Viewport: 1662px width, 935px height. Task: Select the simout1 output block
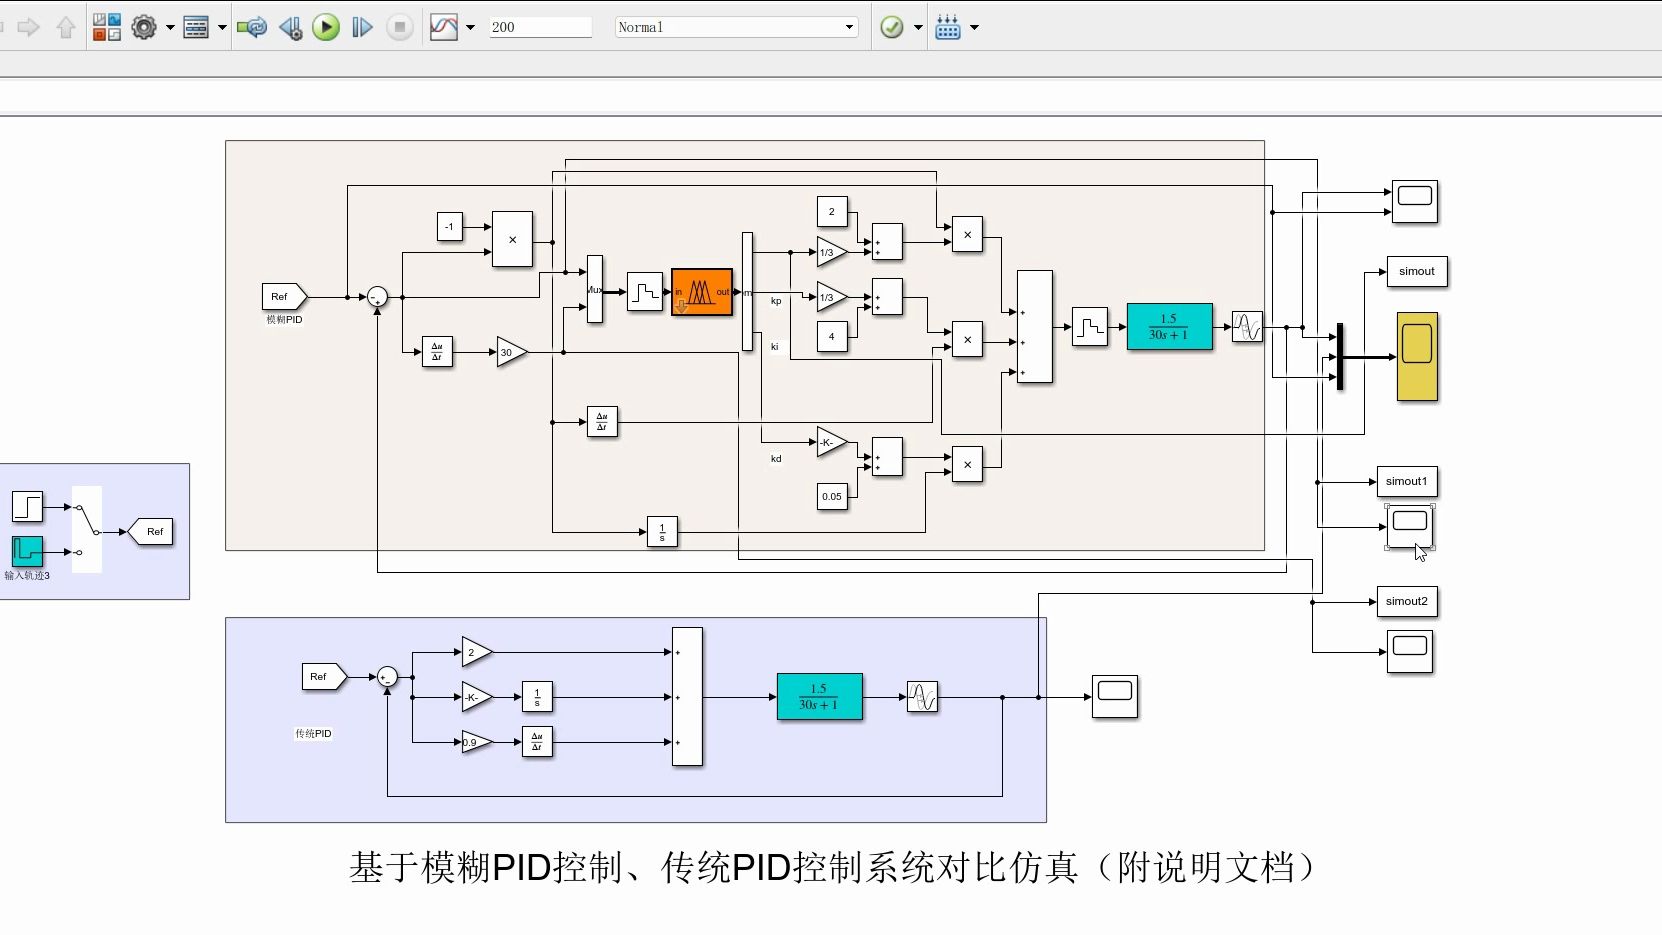coord(1407,481)
